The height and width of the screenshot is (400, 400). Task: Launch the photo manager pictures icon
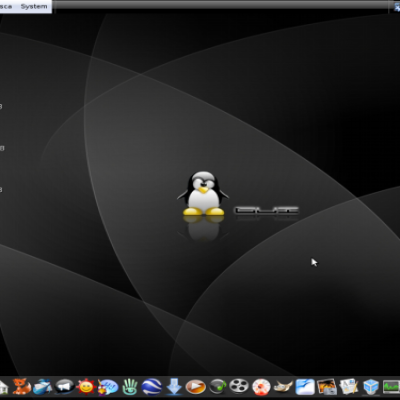coord(327,387)
